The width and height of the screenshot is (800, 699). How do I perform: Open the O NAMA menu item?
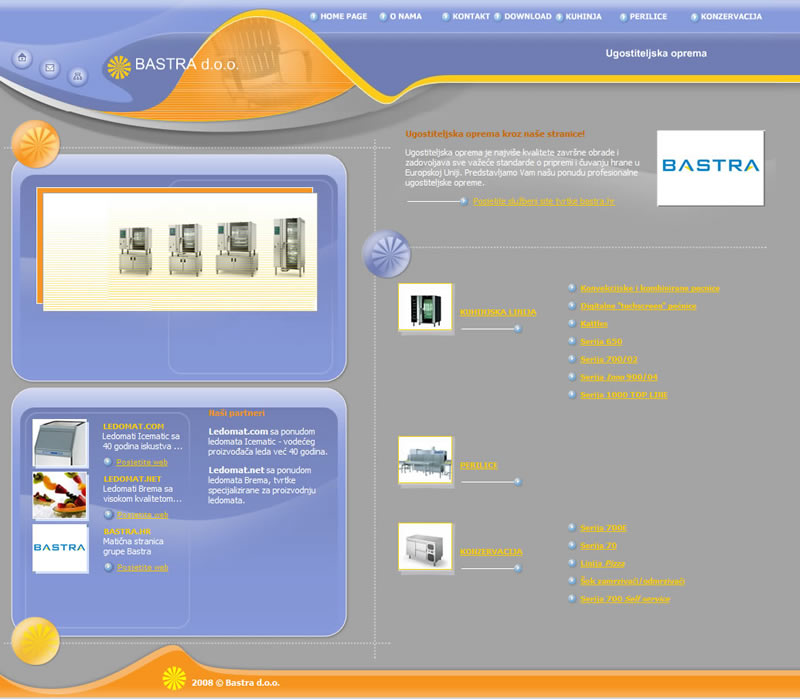(x=406, y=16)
